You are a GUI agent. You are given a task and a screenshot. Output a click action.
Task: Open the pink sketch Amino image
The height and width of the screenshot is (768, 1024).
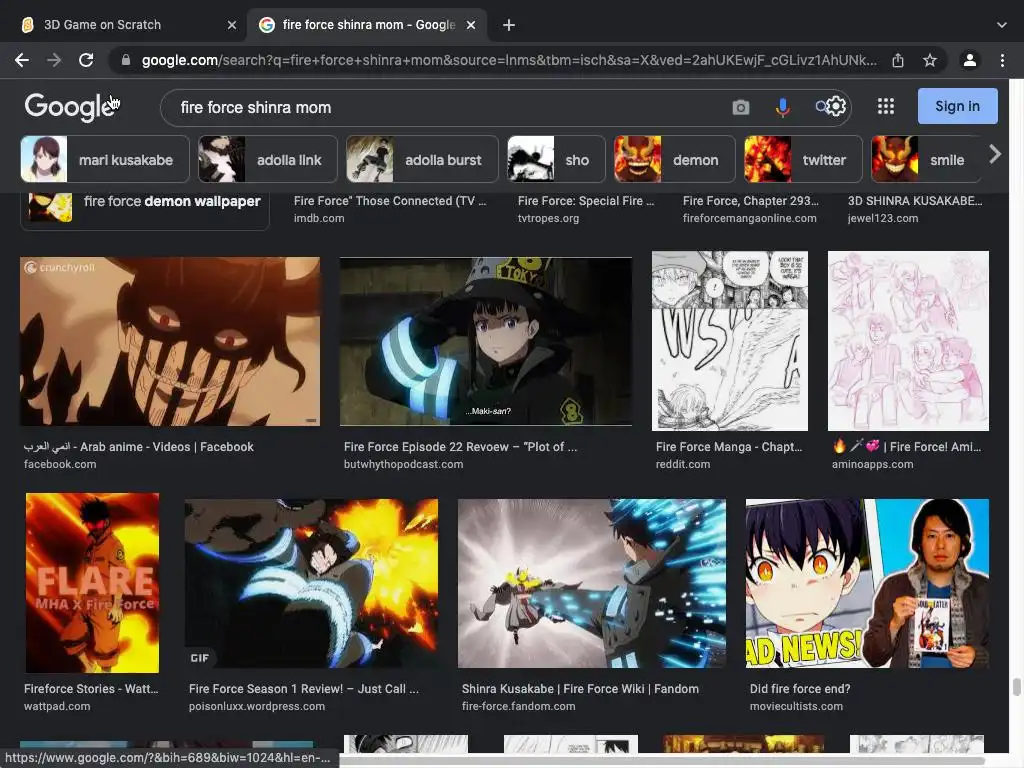[908, 341]
